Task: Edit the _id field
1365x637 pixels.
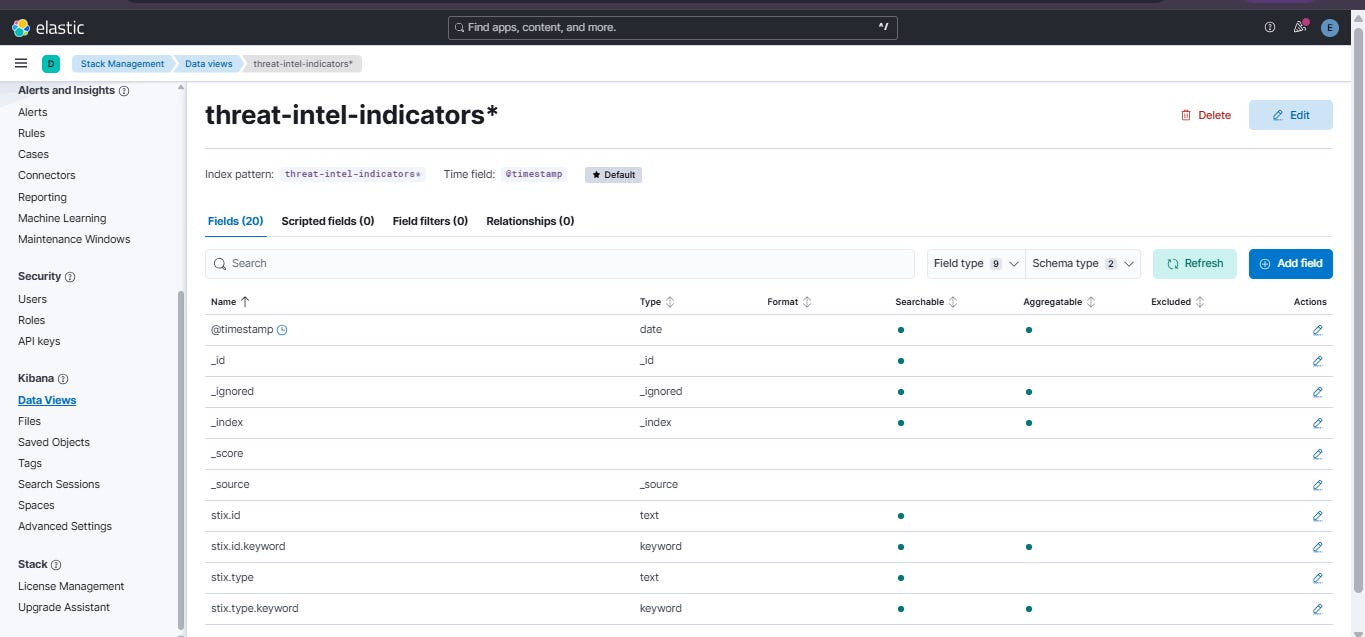Action: 1317,361
